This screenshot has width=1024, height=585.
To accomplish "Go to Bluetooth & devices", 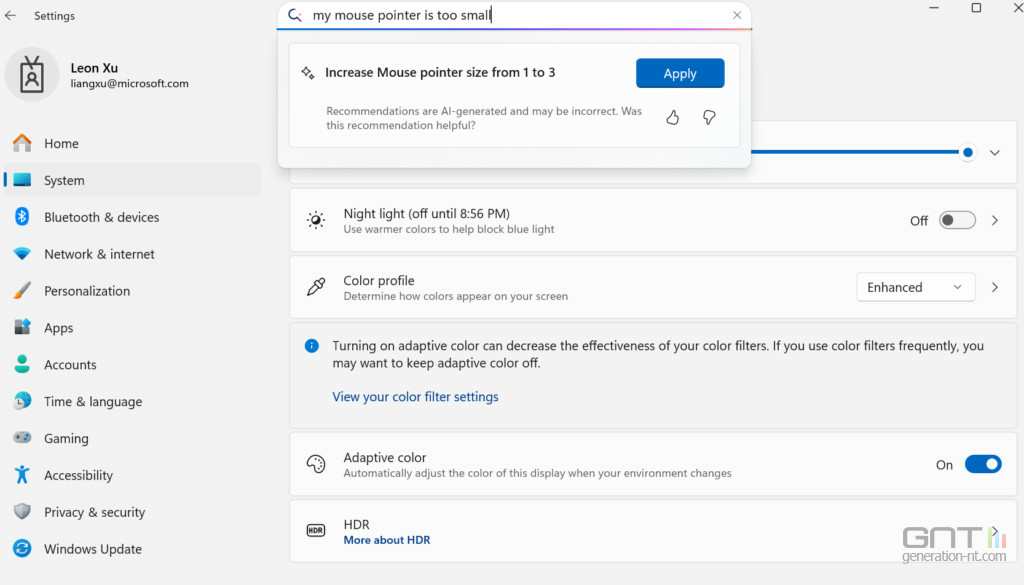I will (133, 217).
